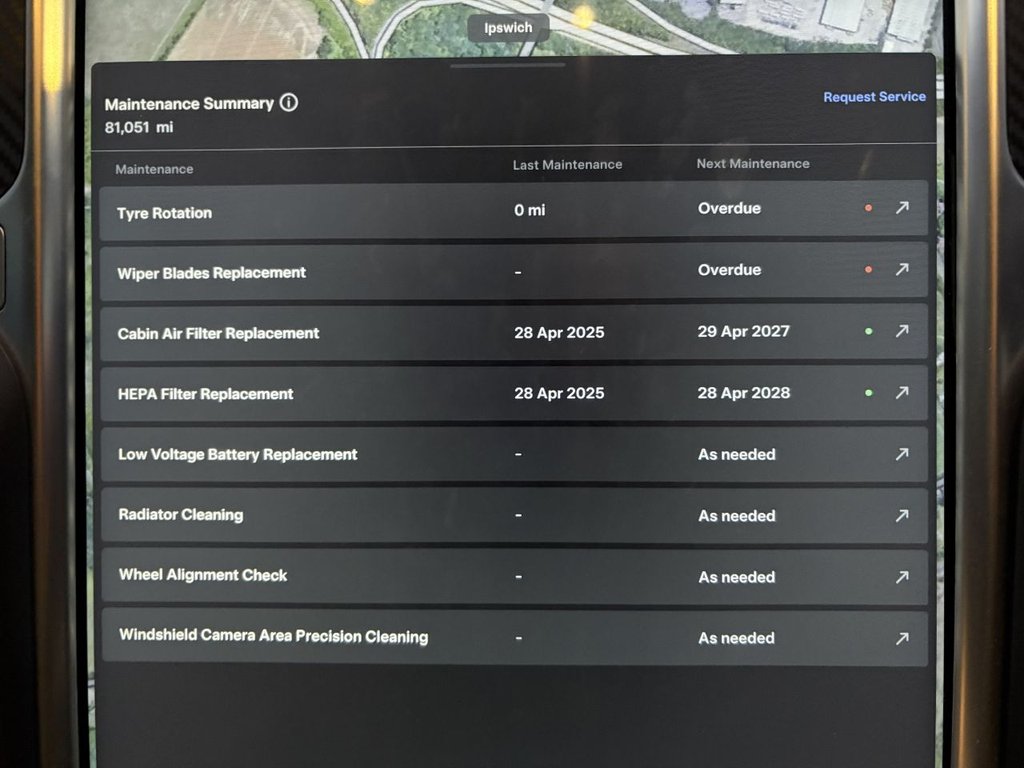1024x768 pixels.
Task: Open the Wiper Blades Replacement arrow
Action: (x=902, y=269)
